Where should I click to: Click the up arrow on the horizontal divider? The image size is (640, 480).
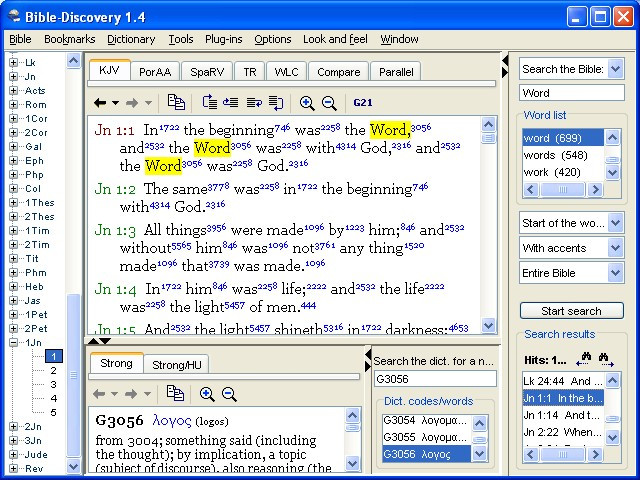tap(93, 341)
